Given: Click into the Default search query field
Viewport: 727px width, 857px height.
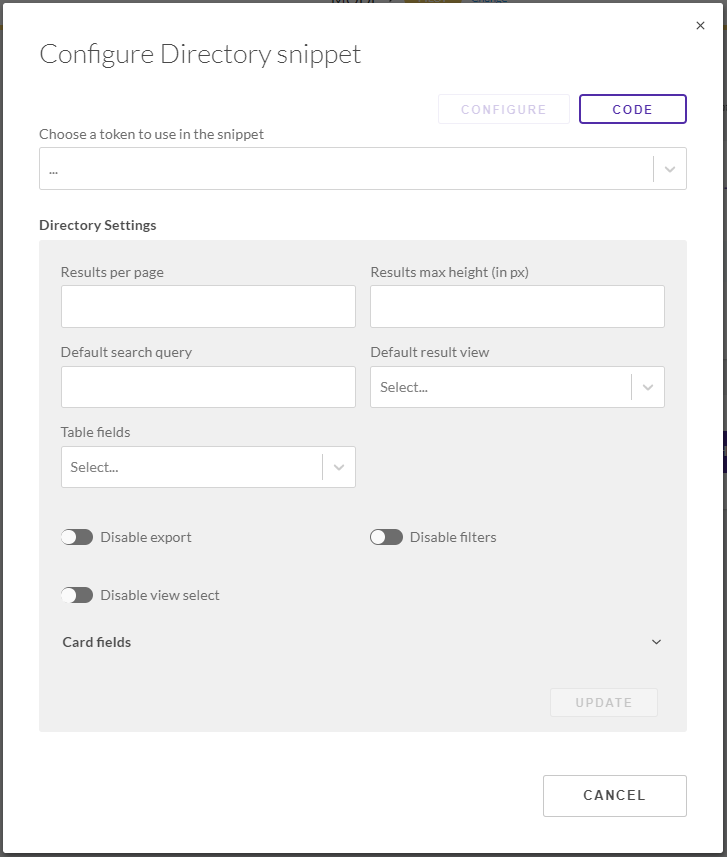Looking at the screenshot, I should click(208, 387).
